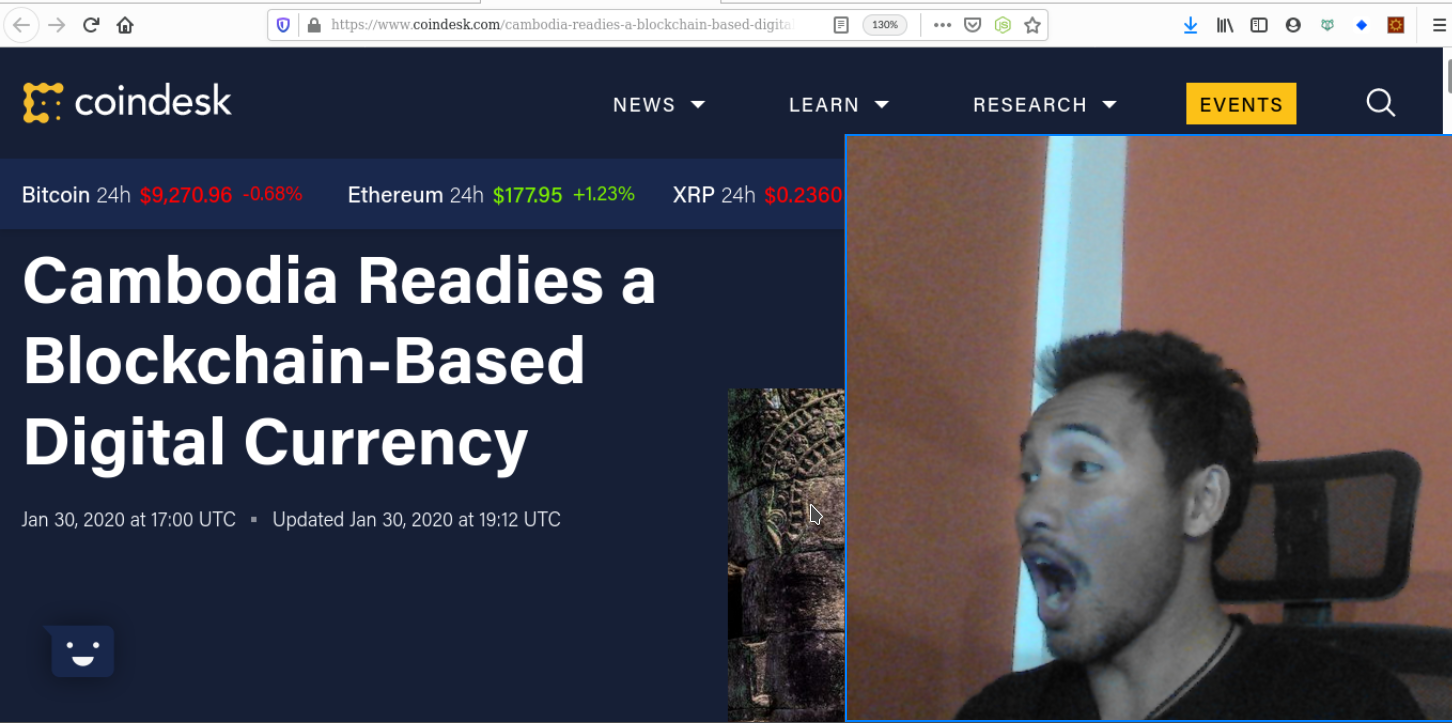Image resolution: width=1452 pixels, height=723 pixels.
Task: Reload the current page
Action: [91, 25]
